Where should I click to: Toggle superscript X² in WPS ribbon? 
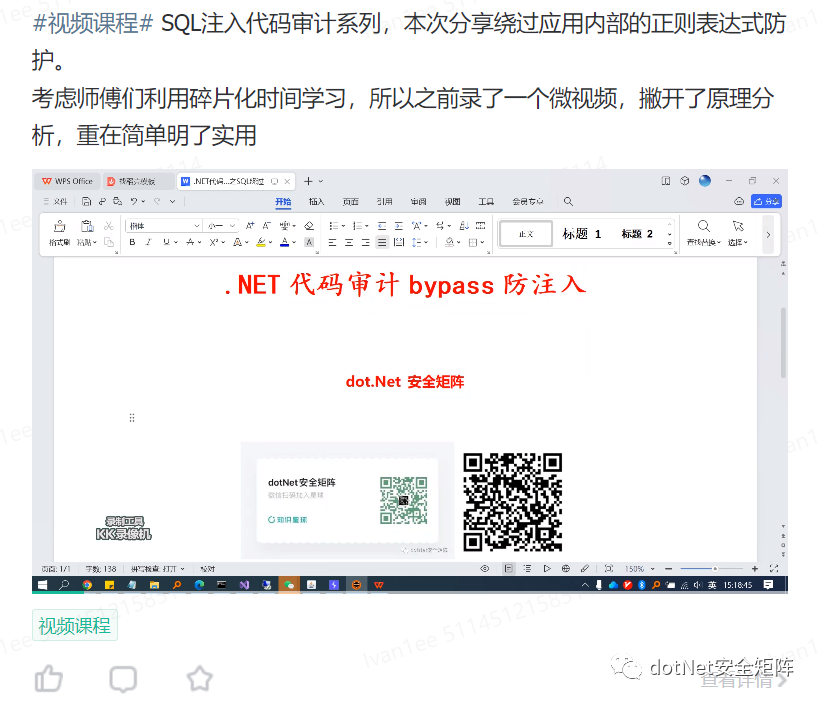[x=214, y=242]
